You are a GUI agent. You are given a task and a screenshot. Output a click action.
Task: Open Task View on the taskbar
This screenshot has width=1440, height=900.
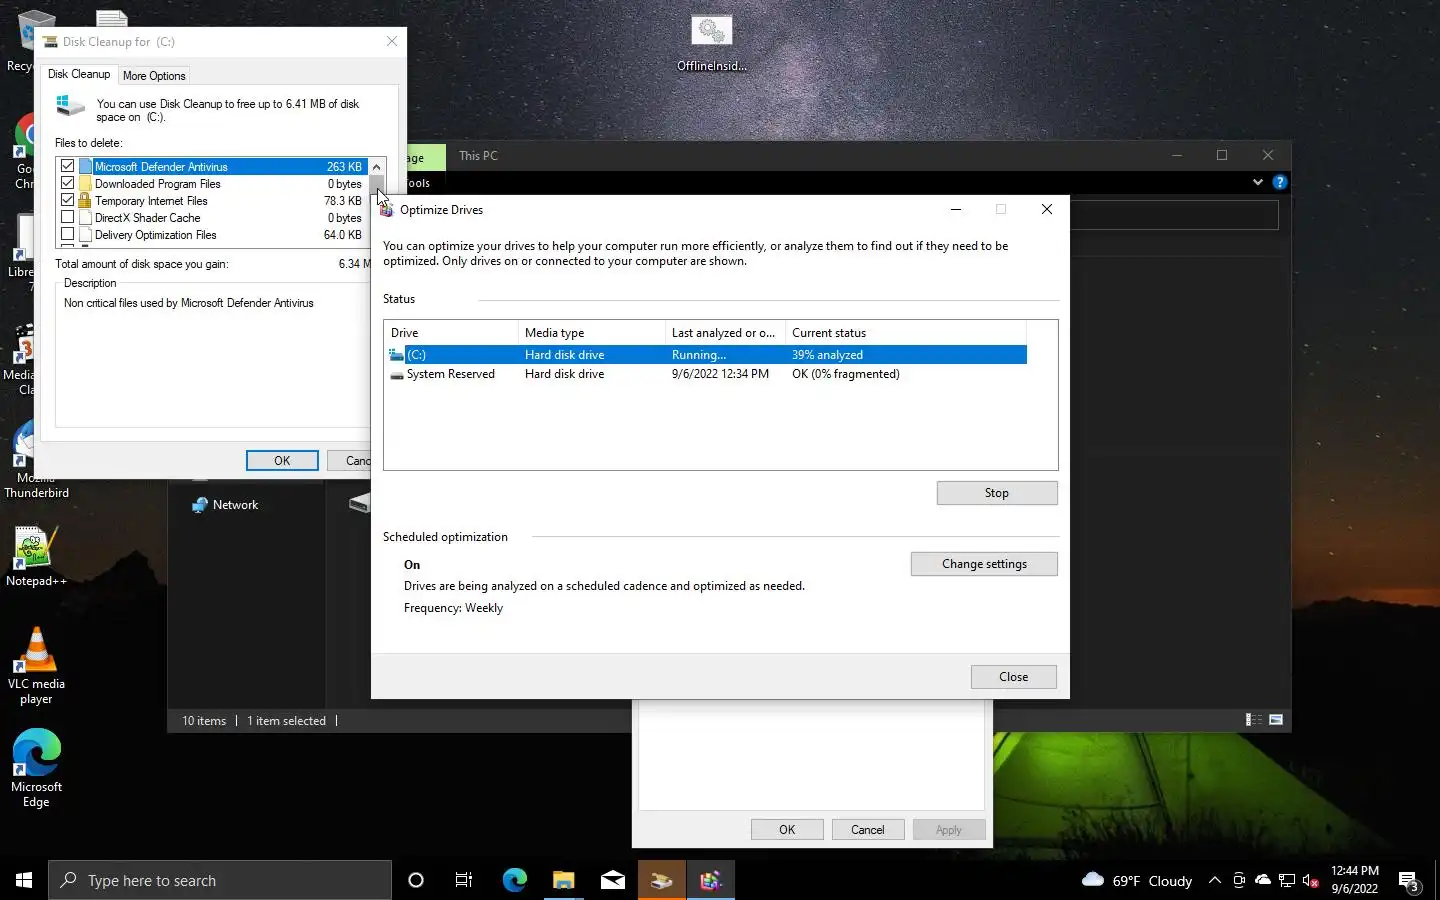tap(464, 880)
